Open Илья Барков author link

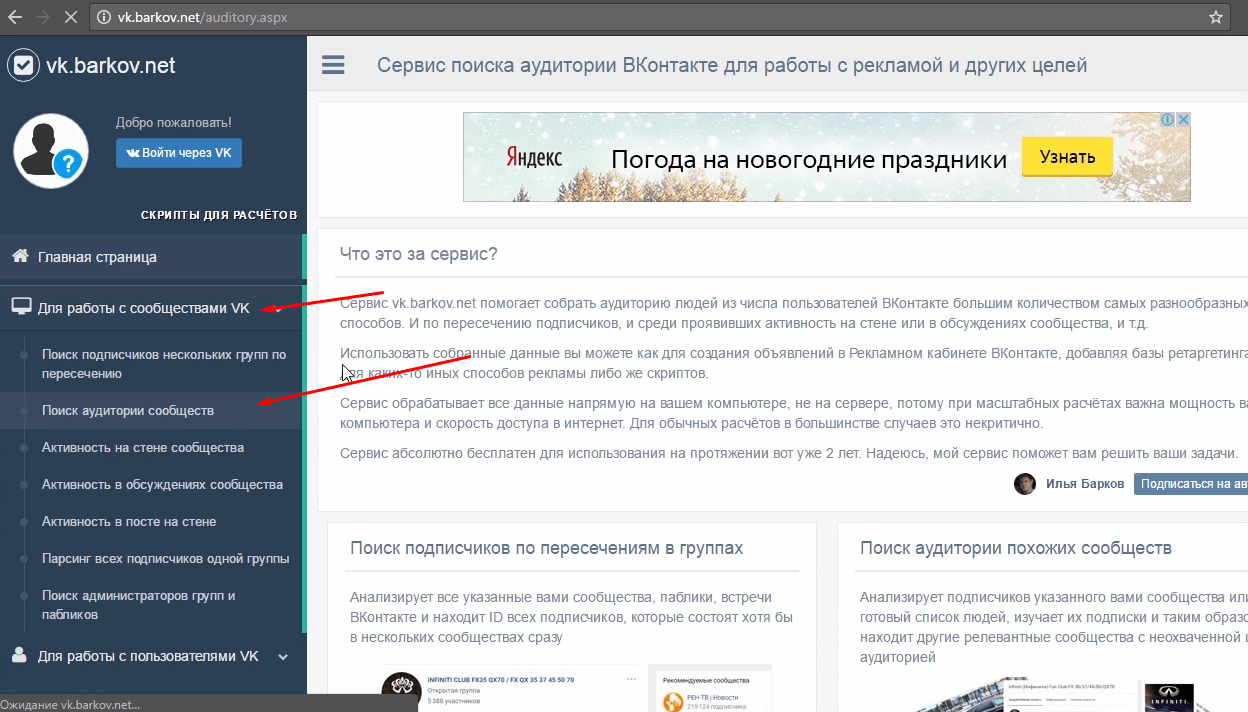click(x=1085, y=484)
